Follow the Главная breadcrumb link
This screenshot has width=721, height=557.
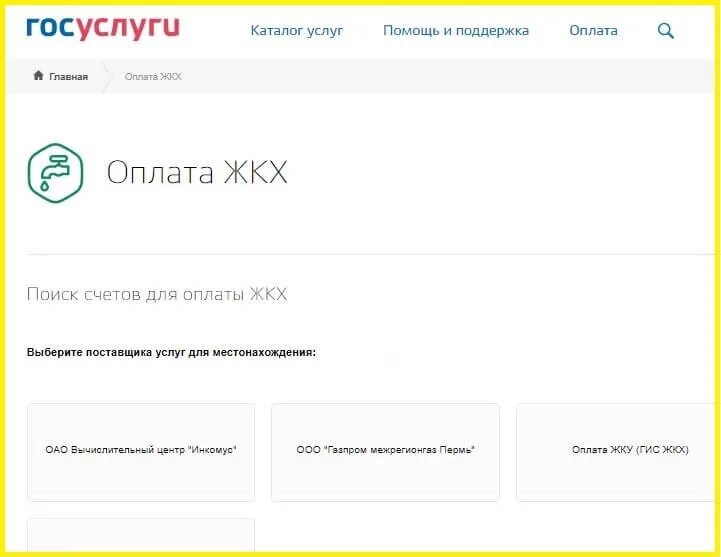69,77
